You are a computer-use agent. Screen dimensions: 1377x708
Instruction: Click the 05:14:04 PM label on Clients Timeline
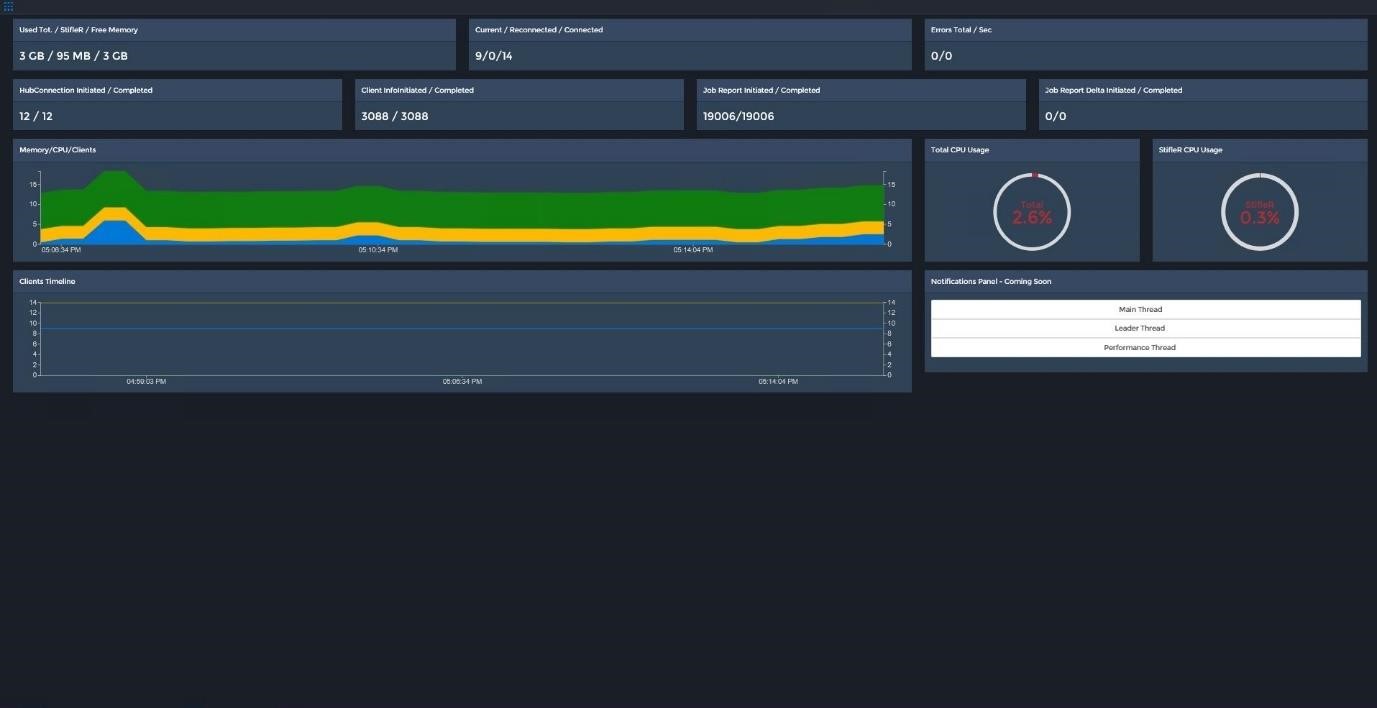778,381
